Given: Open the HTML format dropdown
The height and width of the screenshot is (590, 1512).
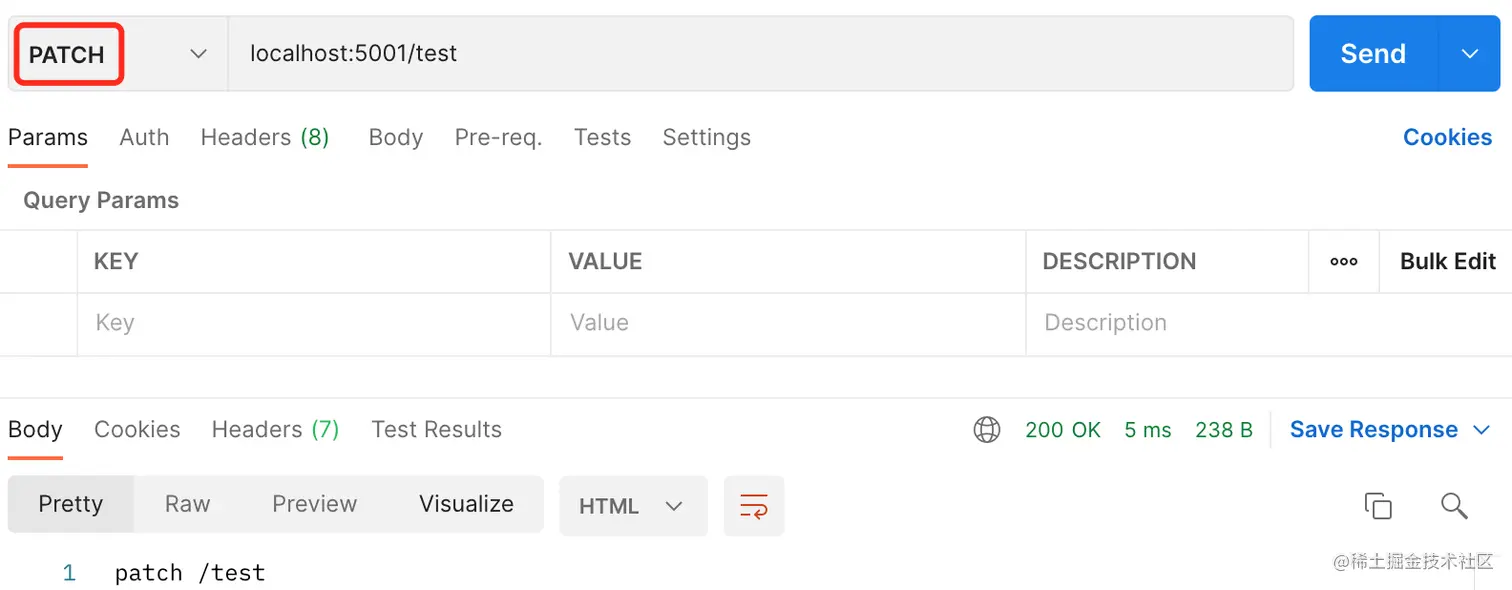Looking at the screenshot, I should tap(632, 506).
